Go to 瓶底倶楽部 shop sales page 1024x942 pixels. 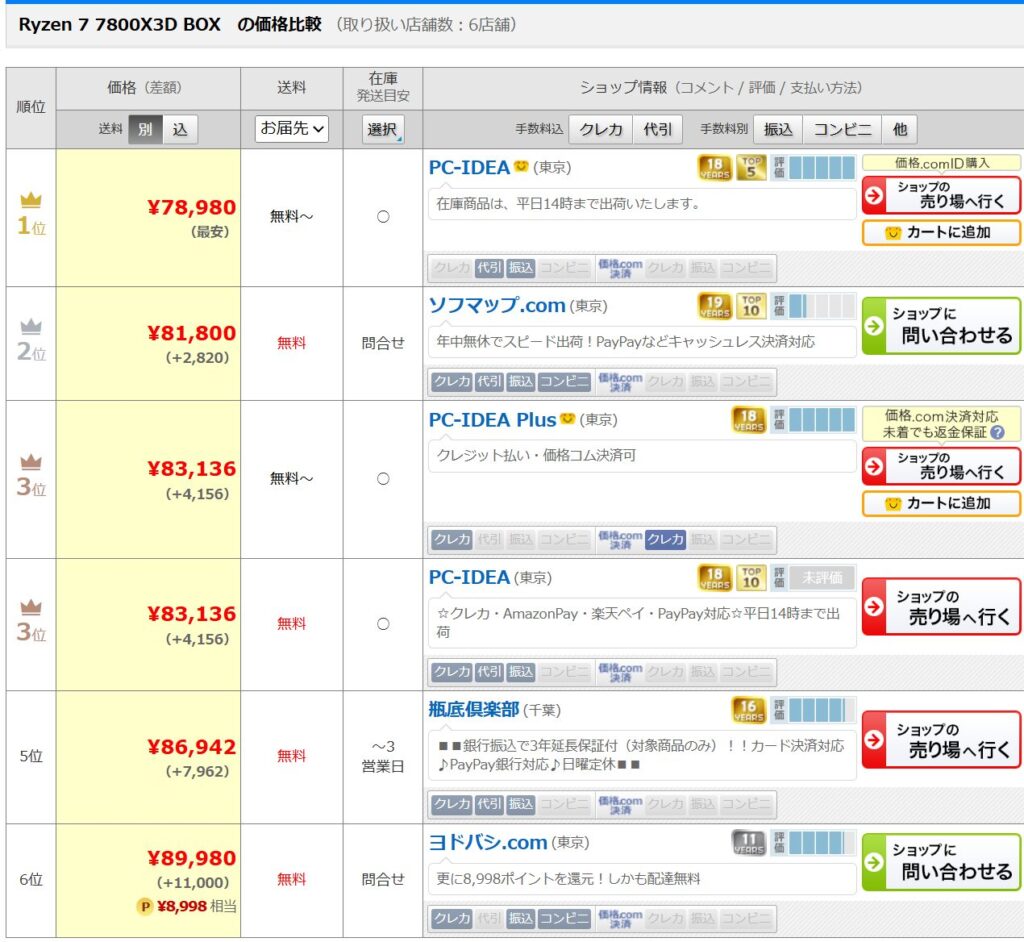[941, 739]
